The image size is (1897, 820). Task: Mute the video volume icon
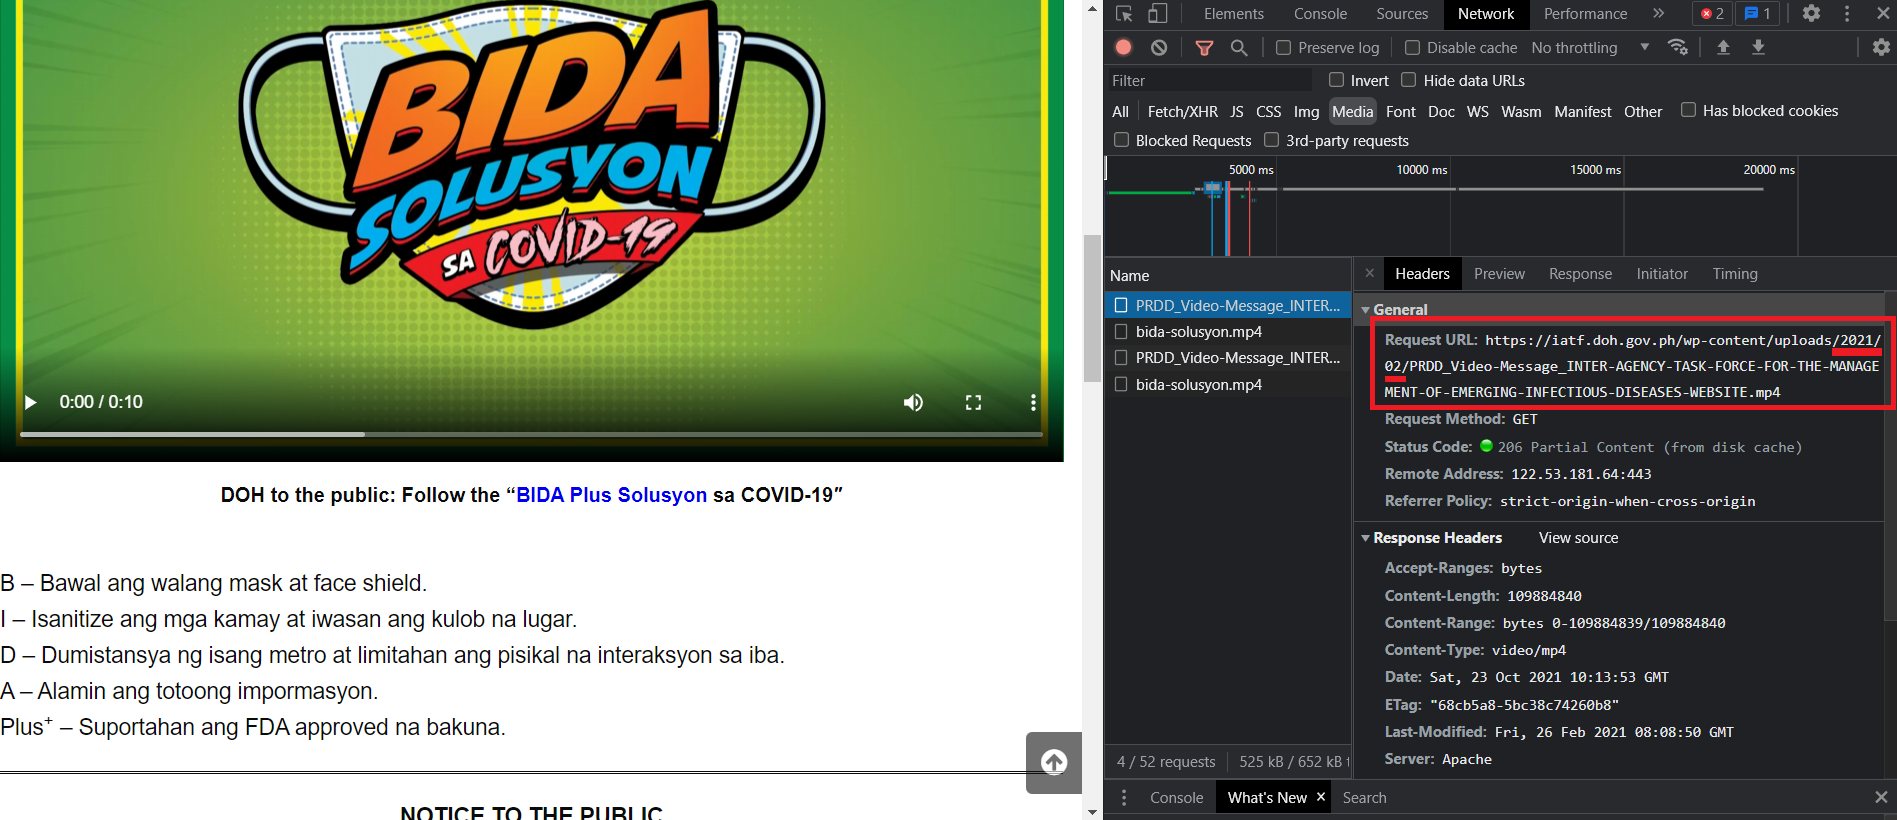(x=913, y=402)
